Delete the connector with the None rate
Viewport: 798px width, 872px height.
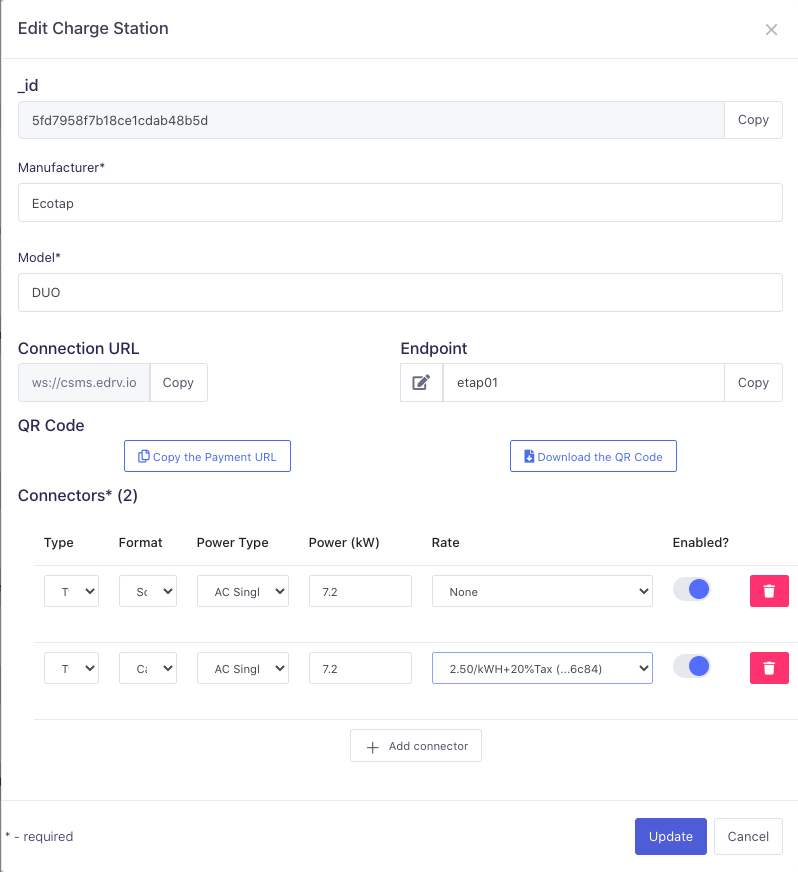coord(769,591)
